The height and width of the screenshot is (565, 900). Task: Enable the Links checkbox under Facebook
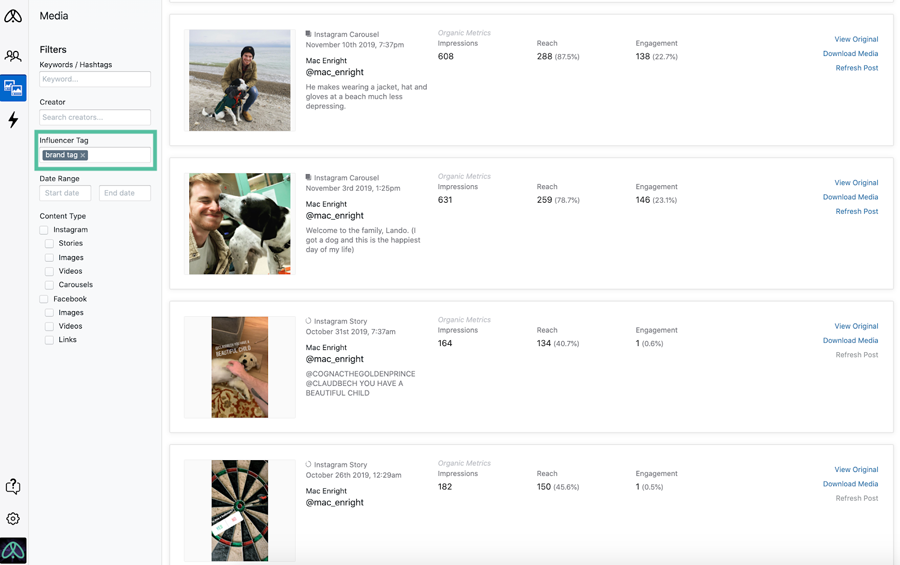49,340
